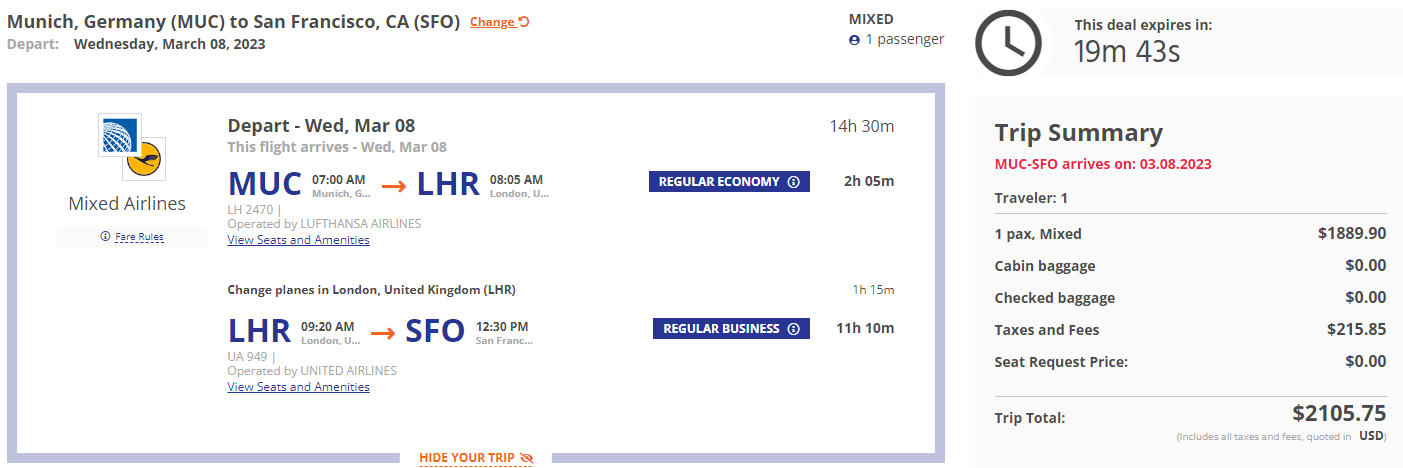Click the Regular Economy fare badge
The image size is (1403, 468).
pos(729,182)
